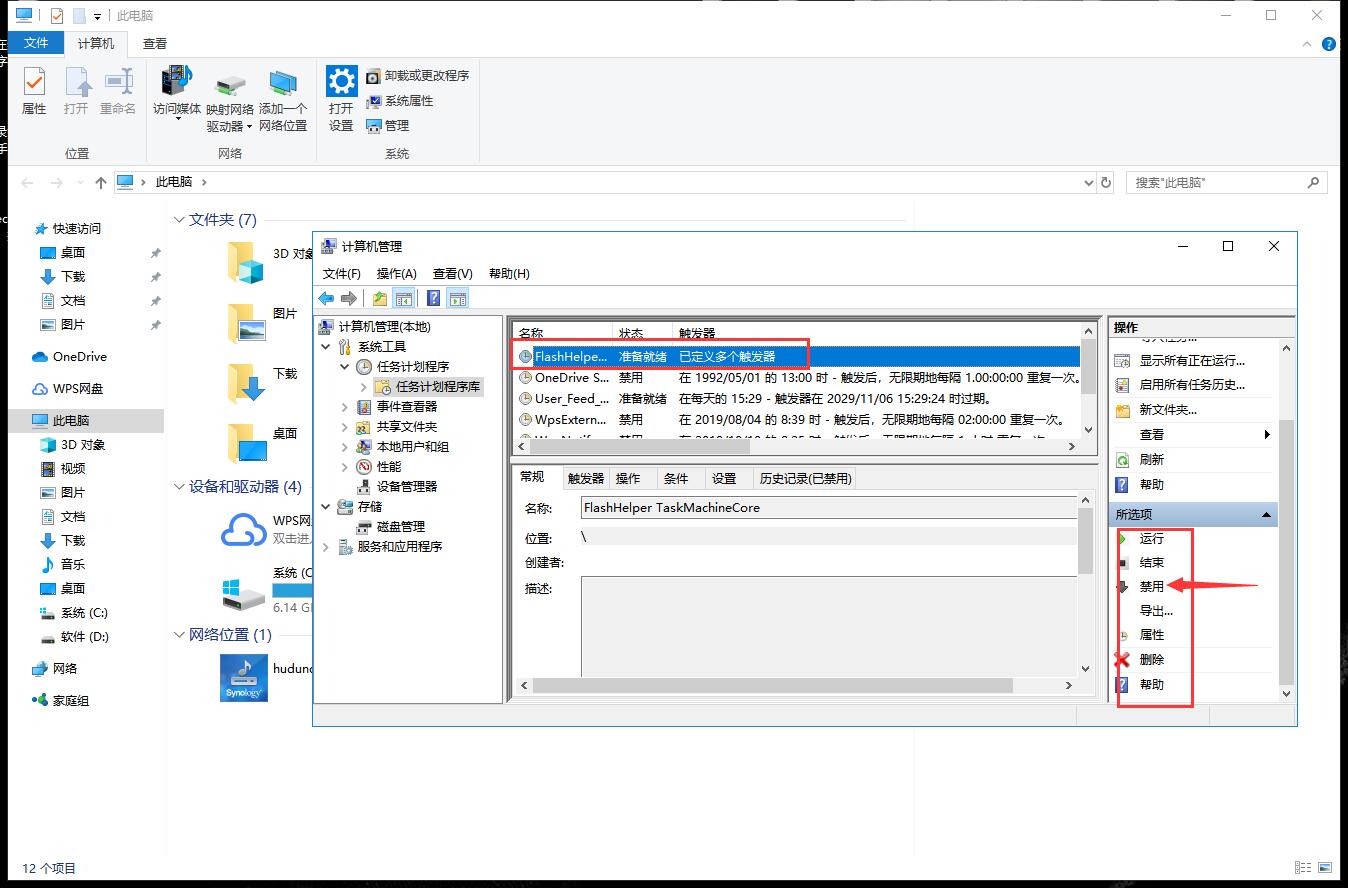Click the 导出... action

(x=1155, y=610)
